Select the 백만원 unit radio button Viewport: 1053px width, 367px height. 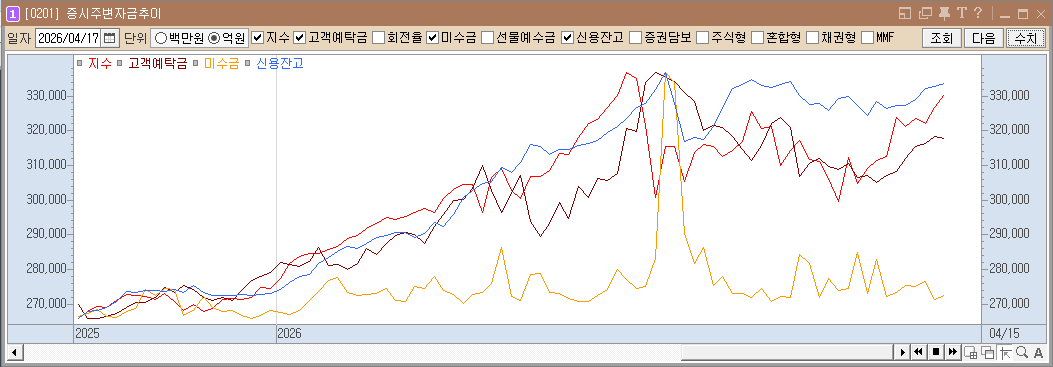[x=161, y=38]
